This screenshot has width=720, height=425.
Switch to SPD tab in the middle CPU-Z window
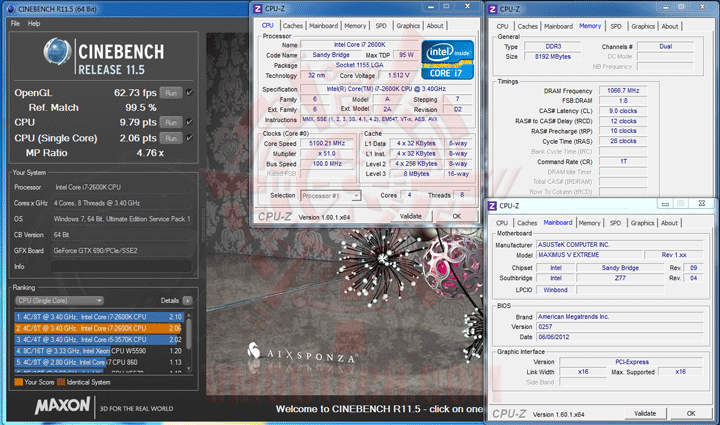pos(381,26)
